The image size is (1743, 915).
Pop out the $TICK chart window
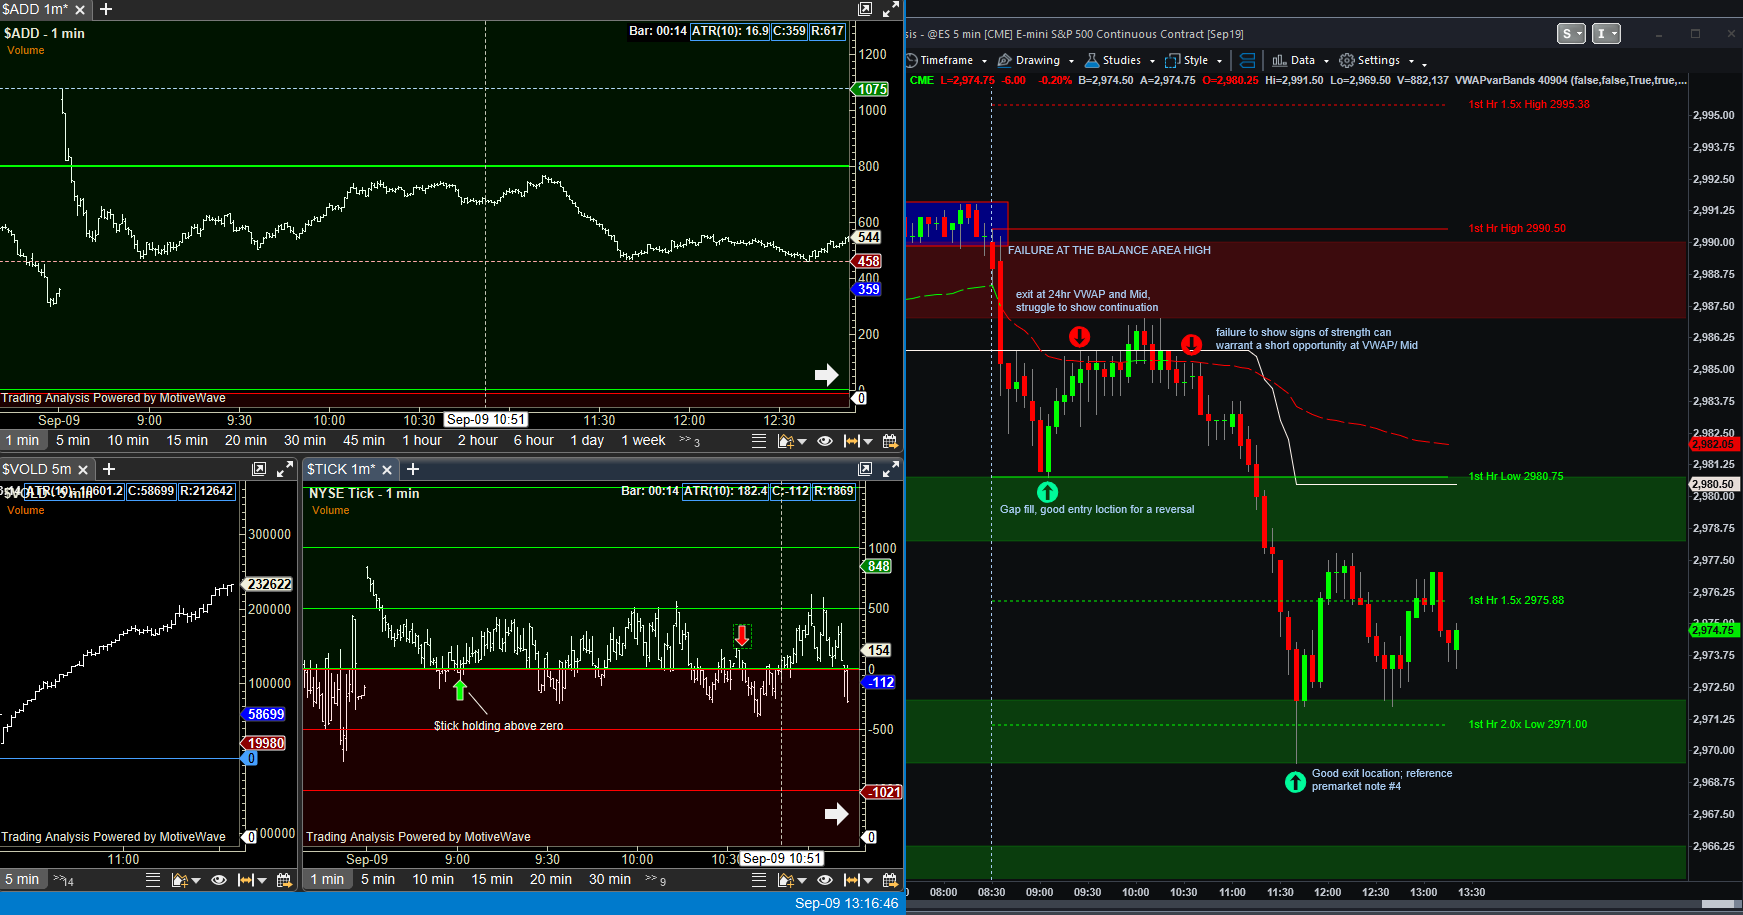[x=866, y=469]
